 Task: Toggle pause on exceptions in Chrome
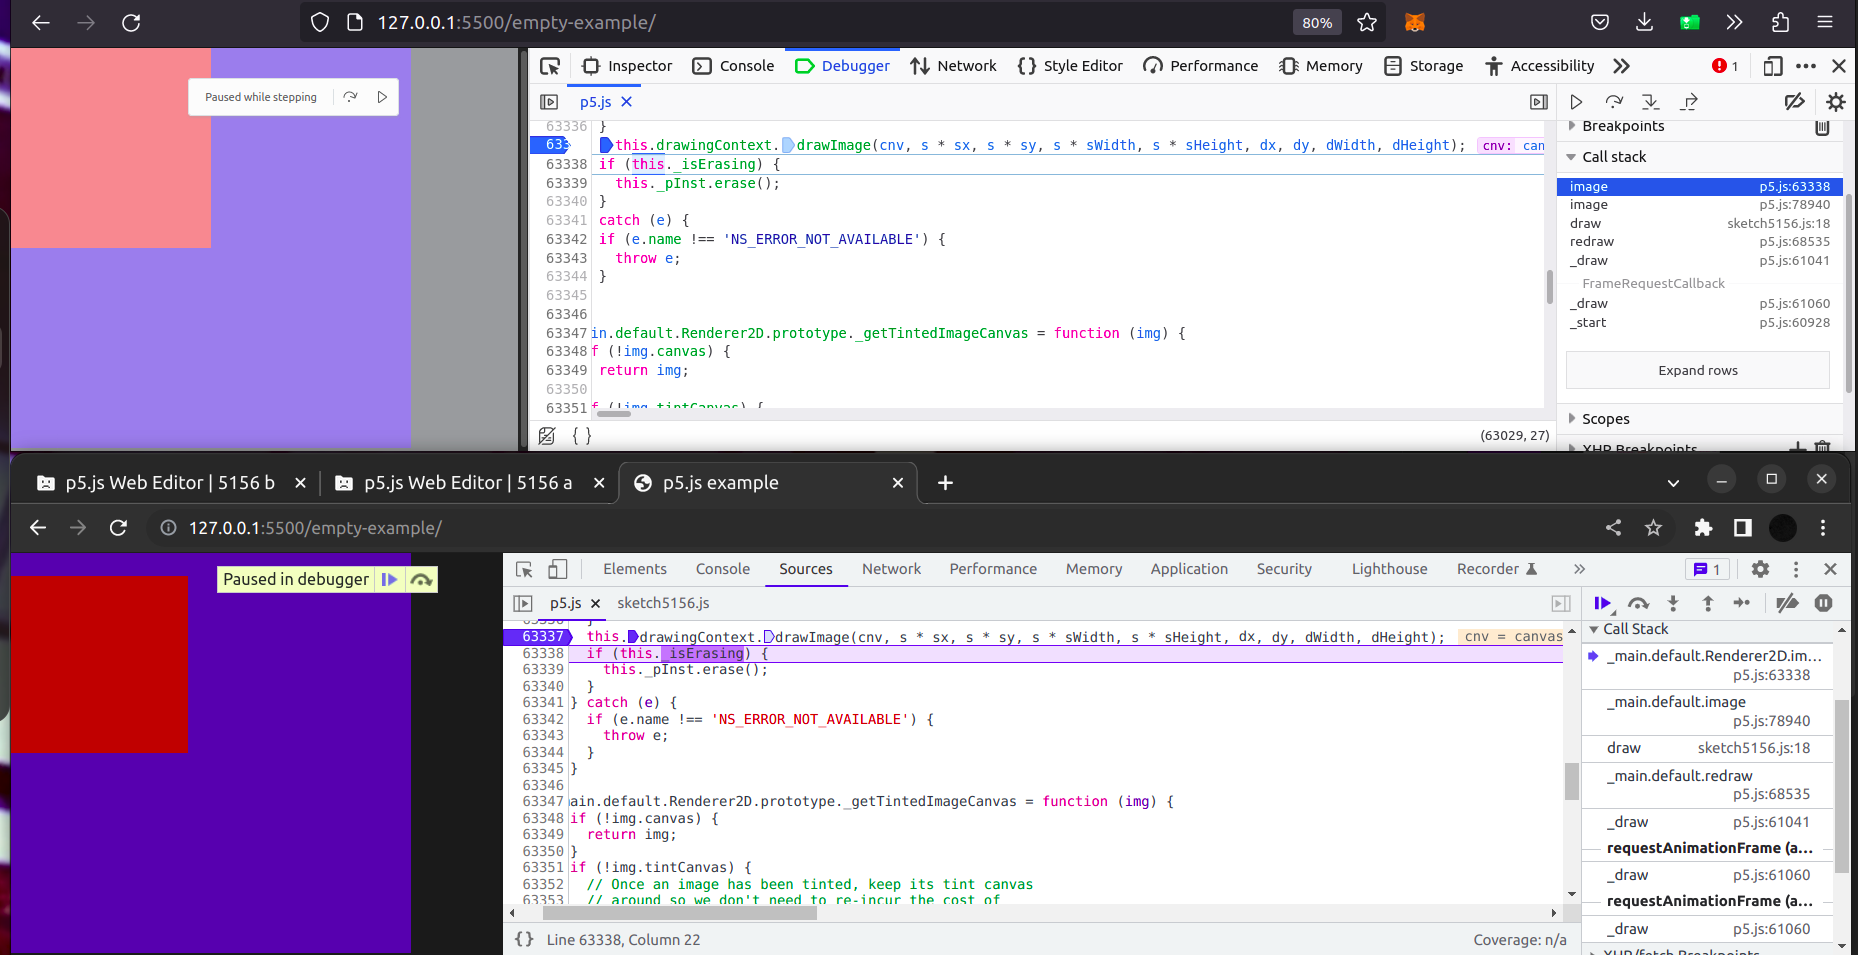(1824, 603)
